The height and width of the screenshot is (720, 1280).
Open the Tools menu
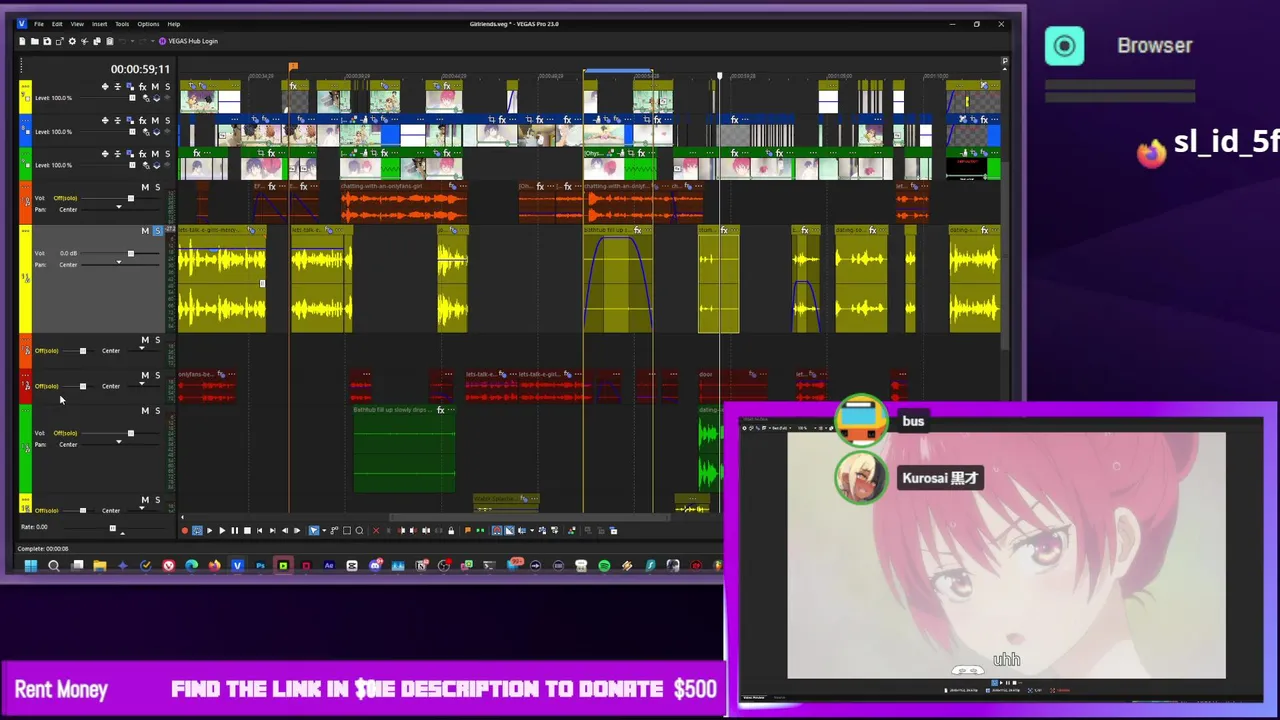coord(122,24)
